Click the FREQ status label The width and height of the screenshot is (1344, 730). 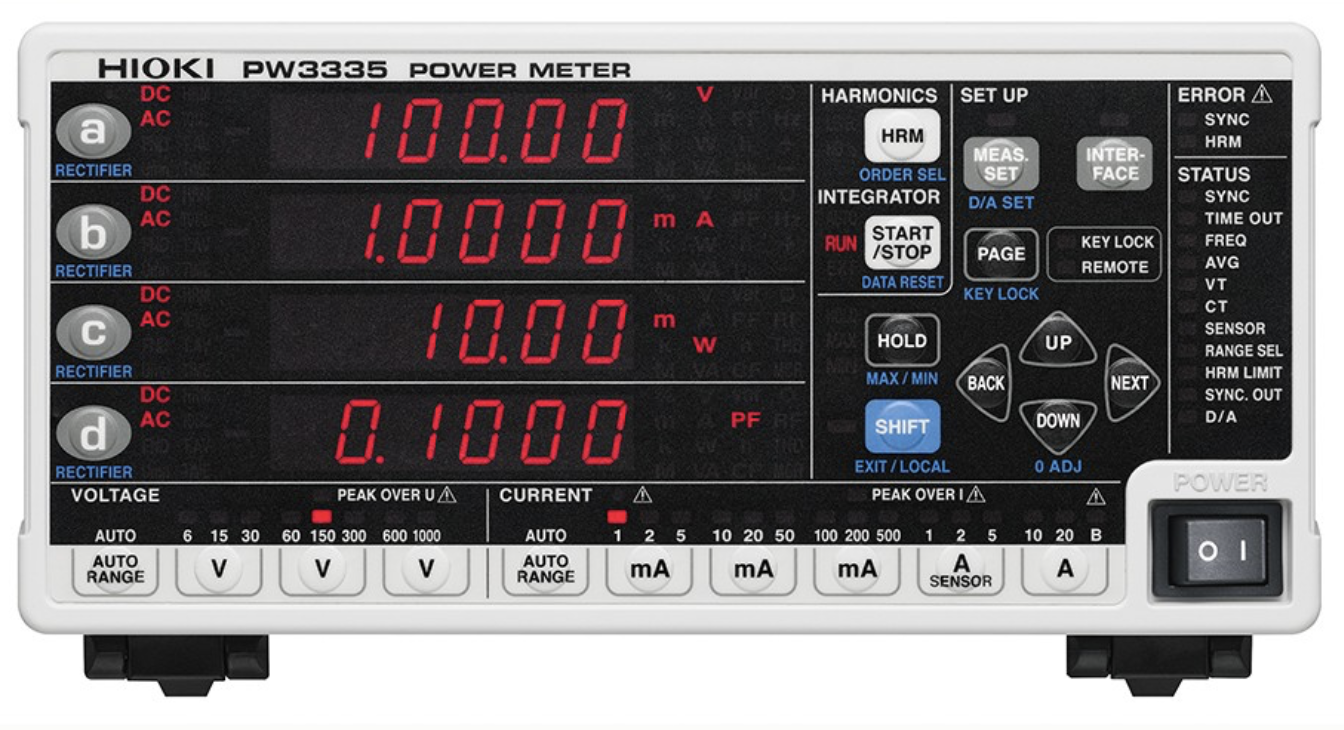(1225, 240)
